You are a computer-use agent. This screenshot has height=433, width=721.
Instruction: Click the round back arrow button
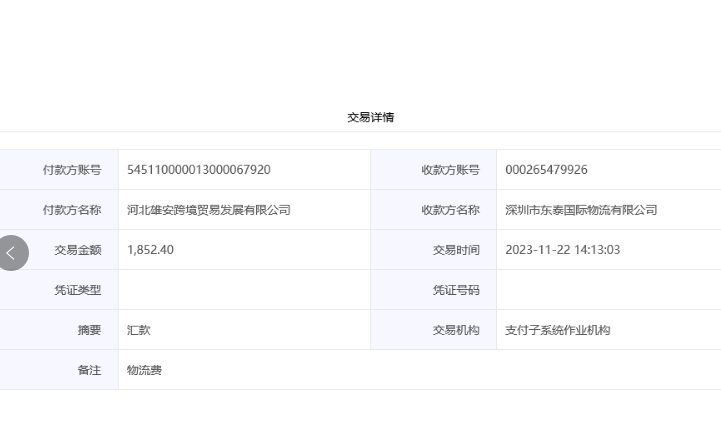point(12,253)
